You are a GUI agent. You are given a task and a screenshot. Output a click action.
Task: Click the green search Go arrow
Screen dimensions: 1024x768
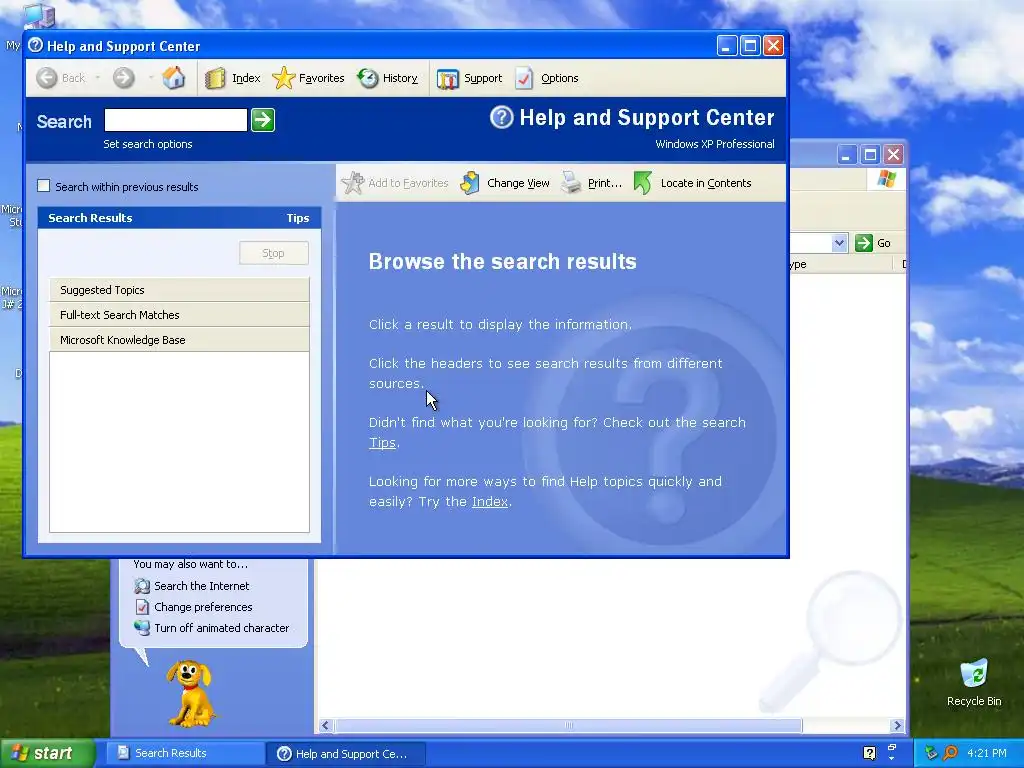[263, 120]
